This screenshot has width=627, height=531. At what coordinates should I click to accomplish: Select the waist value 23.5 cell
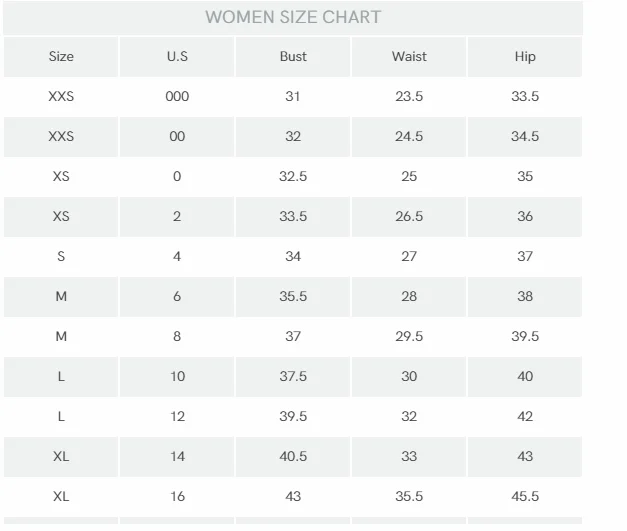[x=409, y=97]
